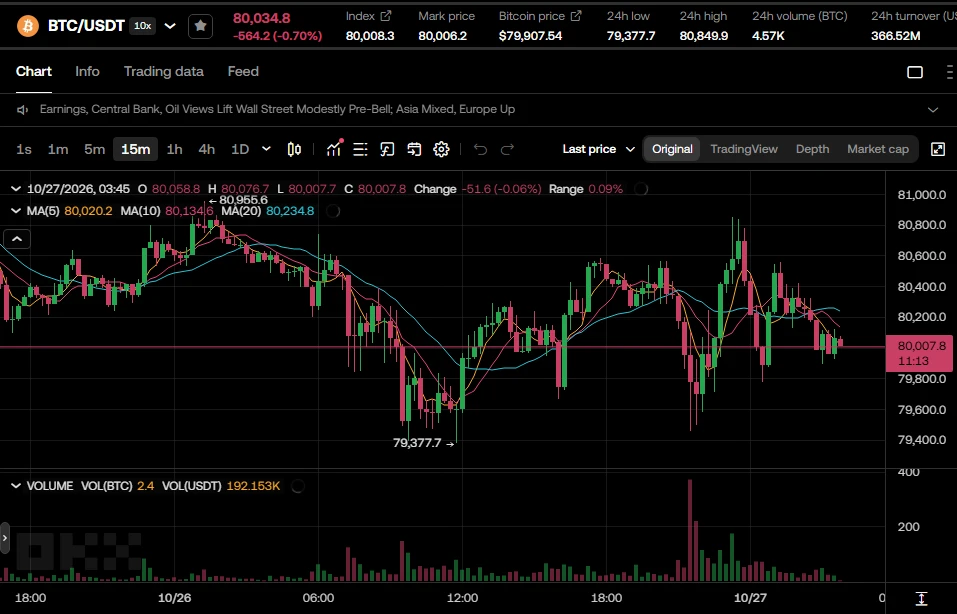This screenshot has height=614, width=957.
Task: Open the candlestick chart style icon
Action: pos(294,150)
